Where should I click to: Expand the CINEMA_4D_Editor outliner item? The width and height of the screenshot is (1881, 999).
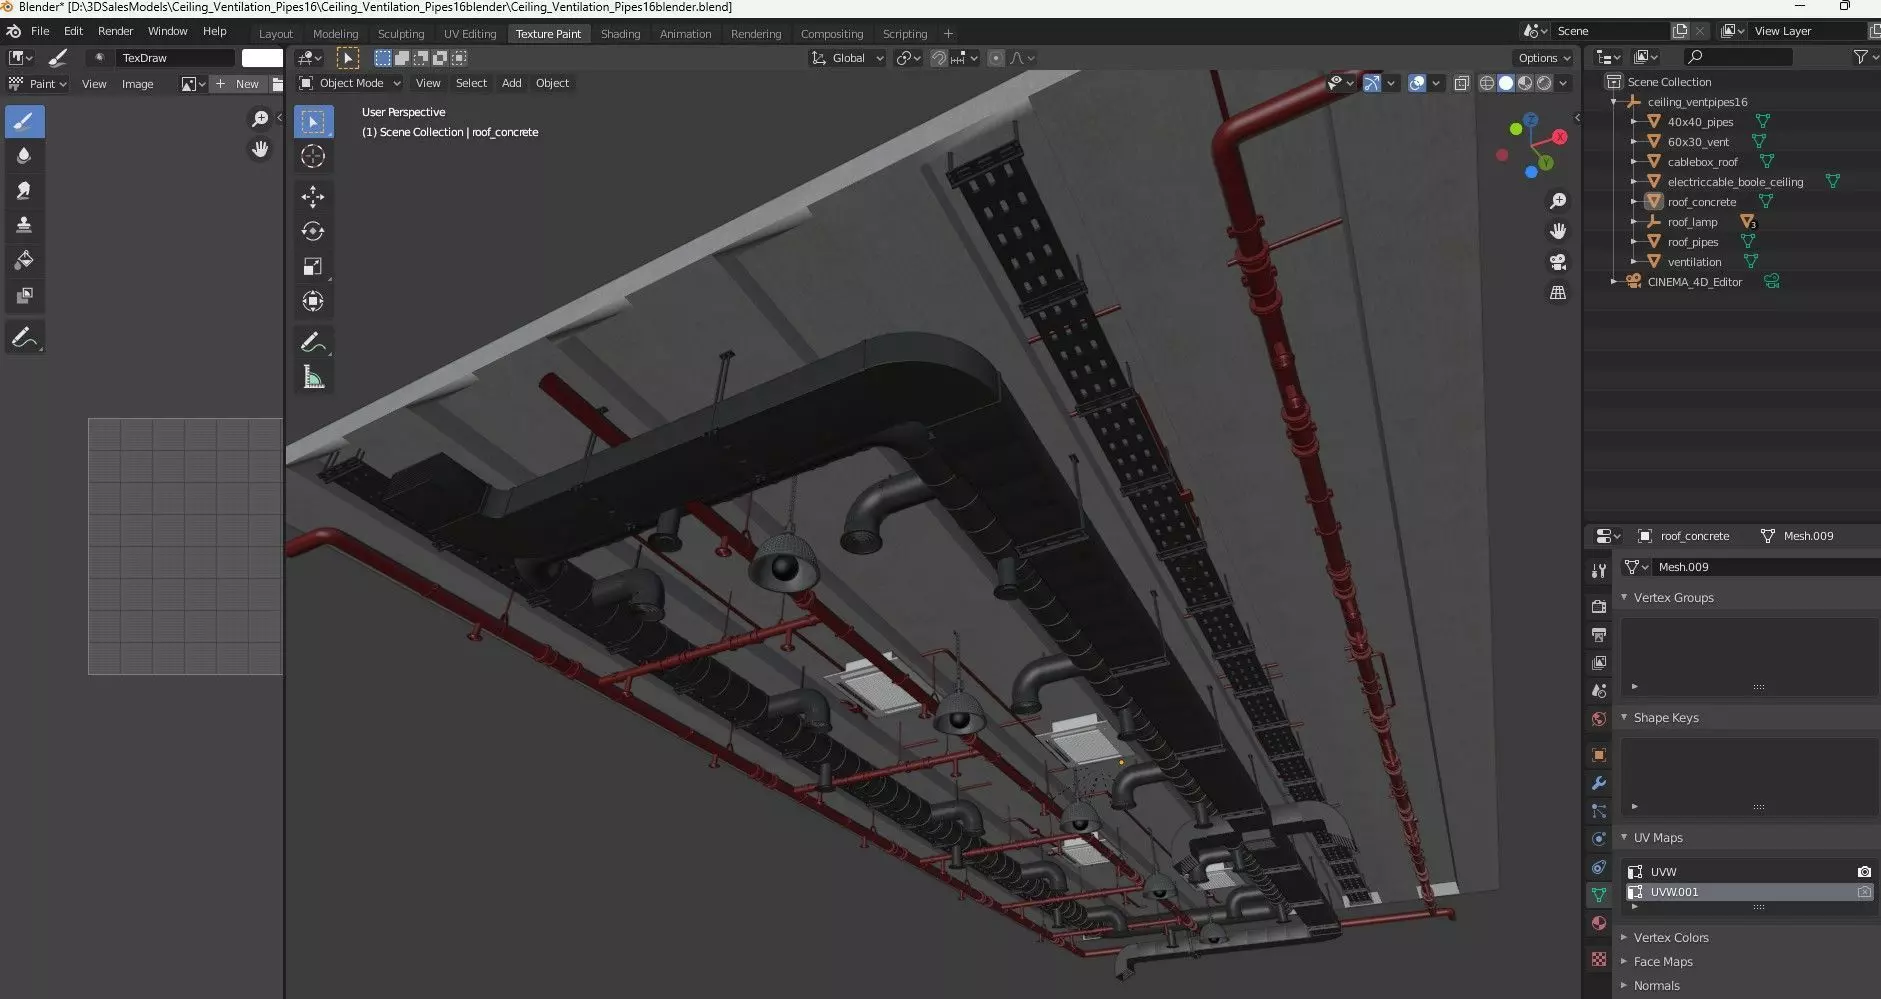pos(1613,282)
